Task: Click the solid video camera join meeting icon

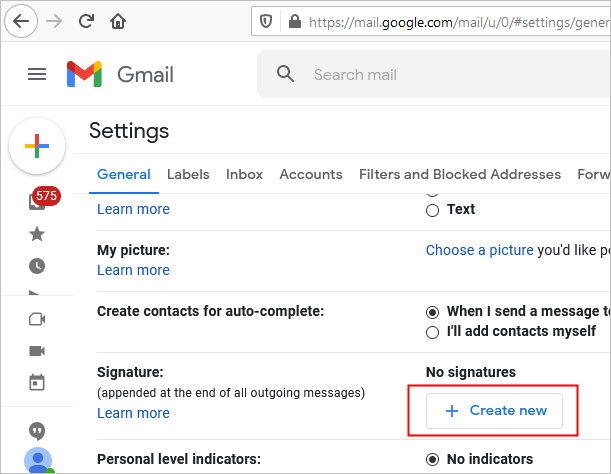Action: [x=37, y=351]
